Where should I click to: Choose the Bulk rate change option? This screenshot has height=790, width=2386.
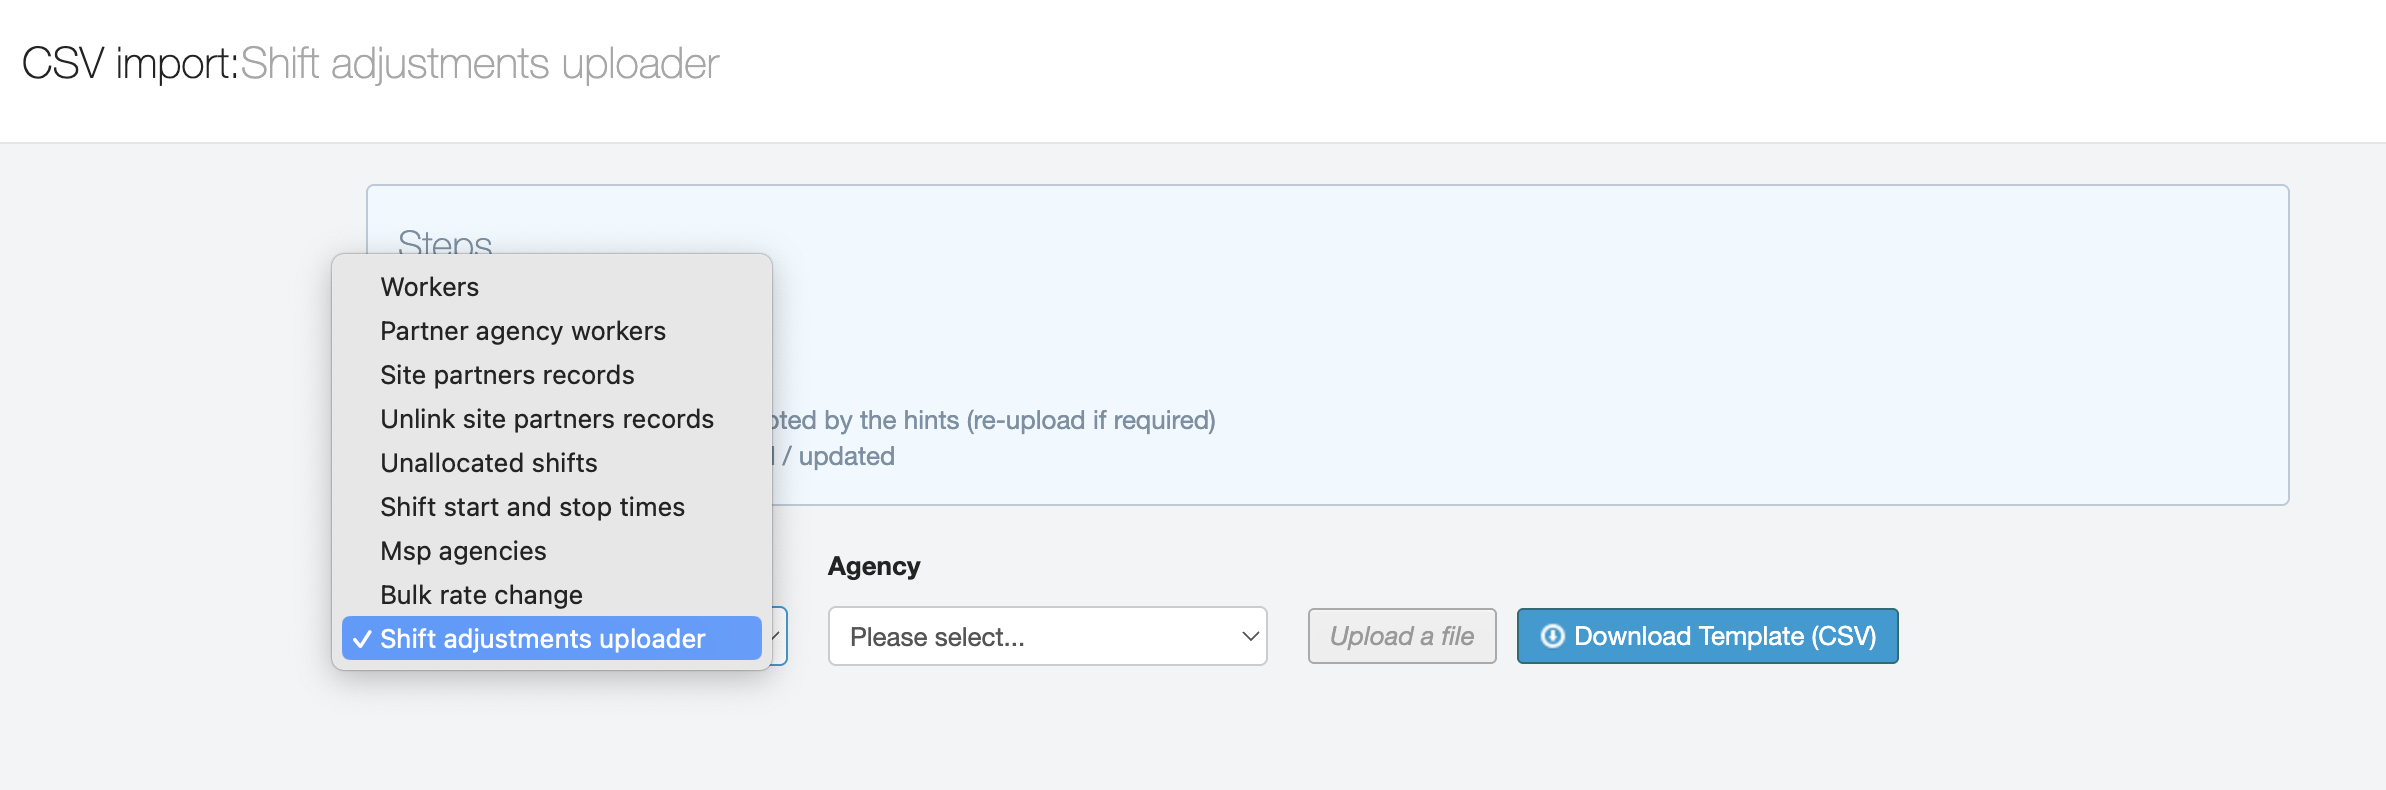coord(481,595)
